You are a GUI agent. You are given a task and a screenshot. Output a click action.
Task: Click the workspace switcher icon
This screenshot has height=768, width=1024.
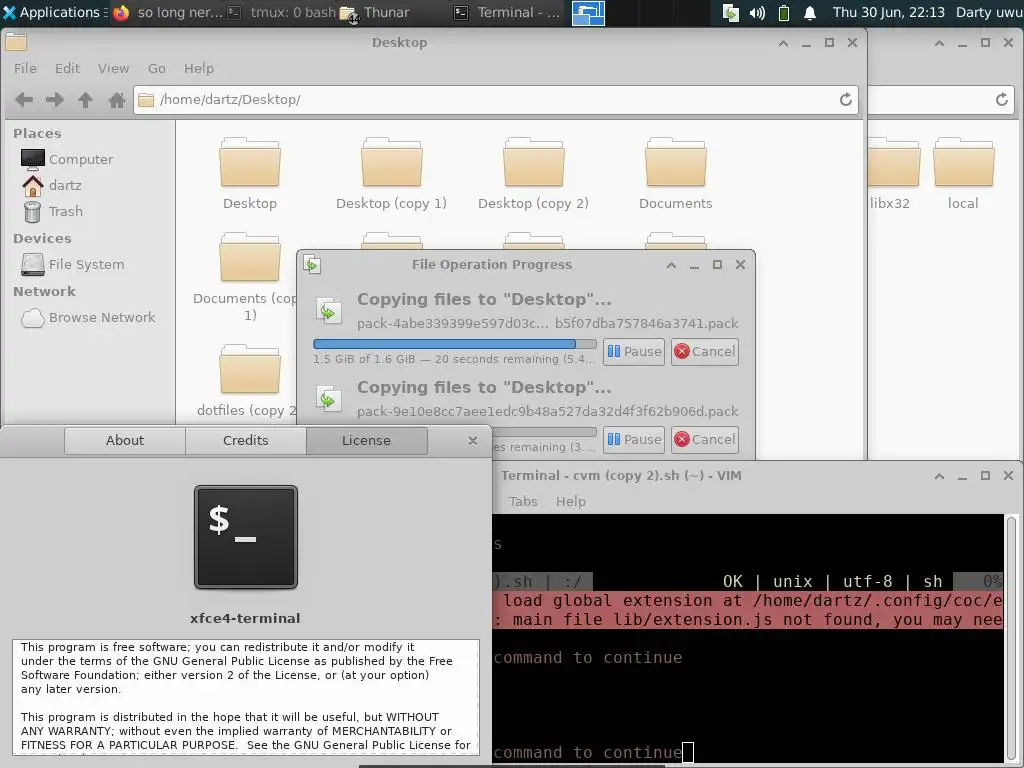588,13
